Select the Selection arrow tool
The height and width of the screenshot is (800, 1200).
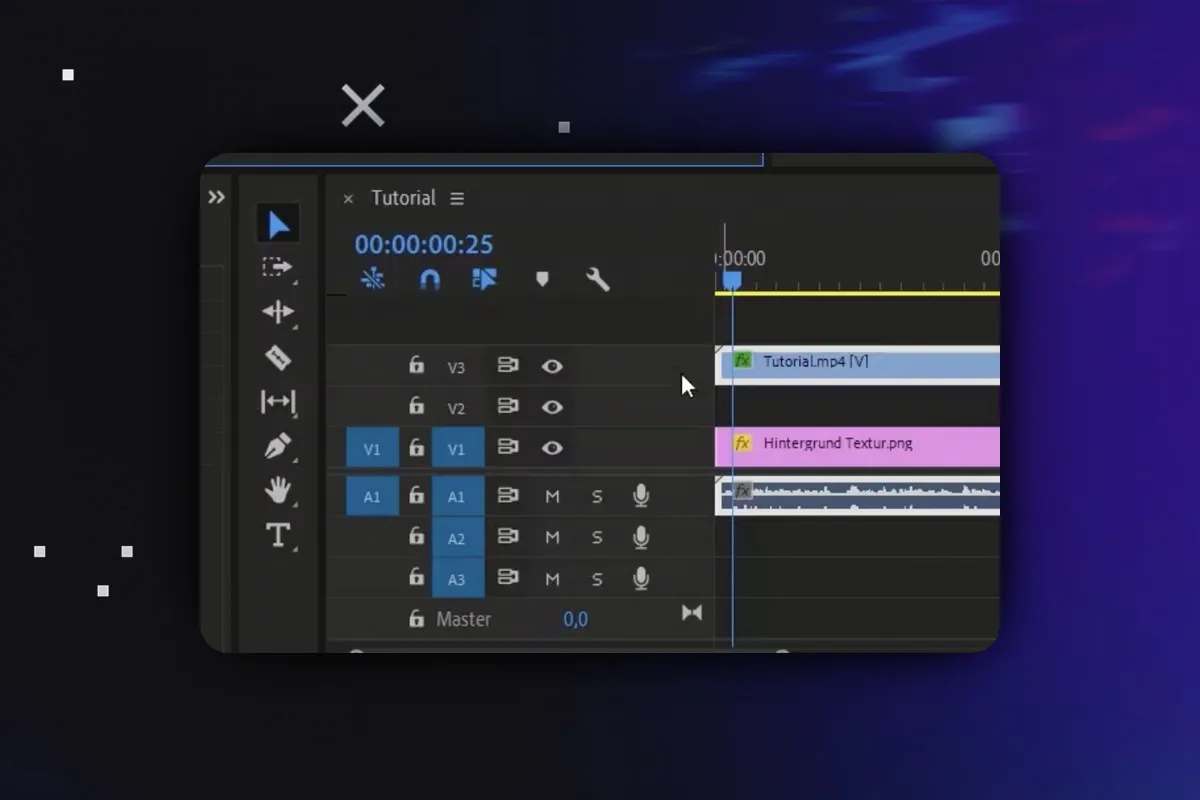(x=278, y=224)
